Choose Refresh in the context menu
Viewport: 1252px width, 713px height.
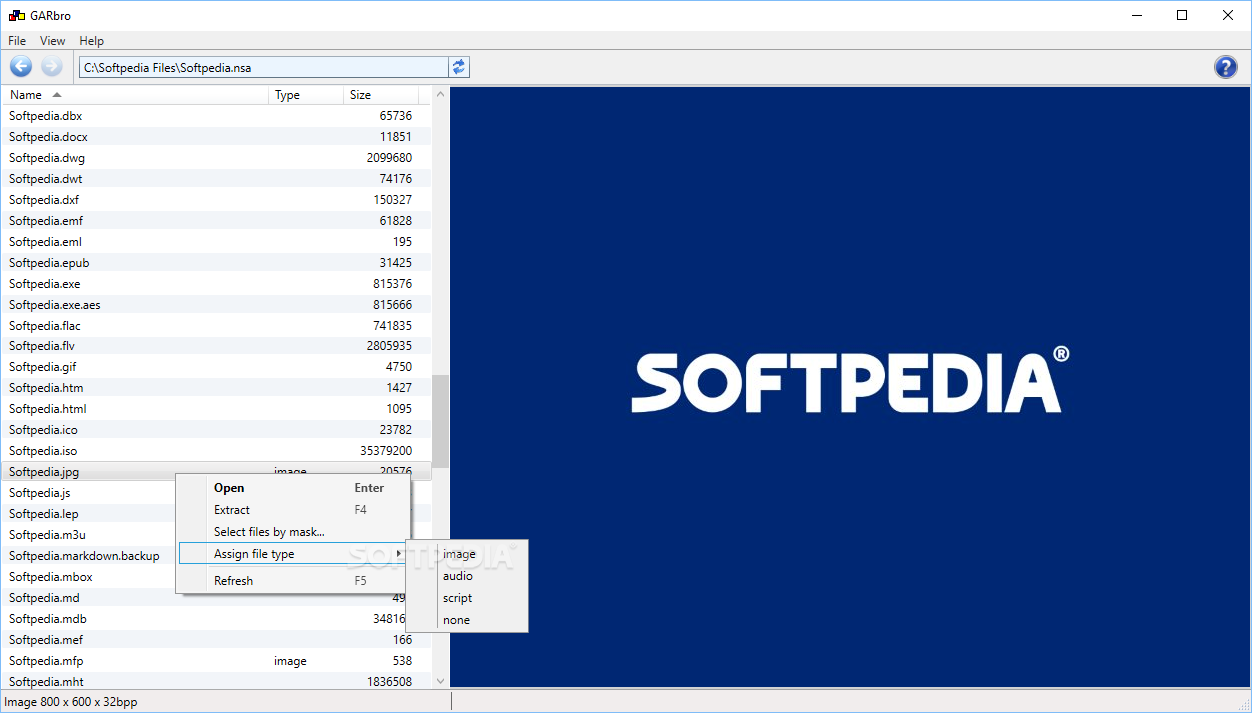(293, 581)
